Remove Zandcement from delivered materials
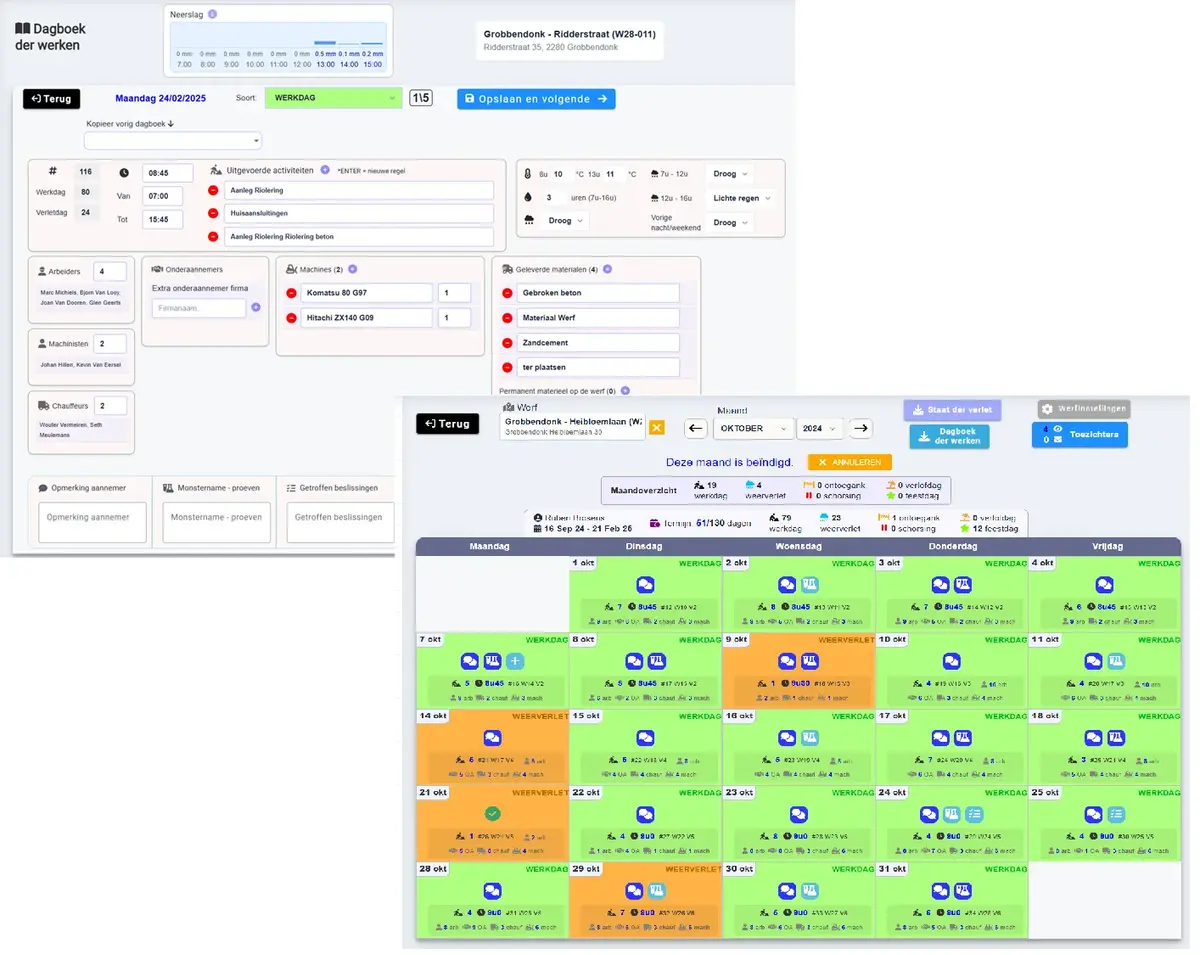The image size is (1200, 955). tap(508, 343)
